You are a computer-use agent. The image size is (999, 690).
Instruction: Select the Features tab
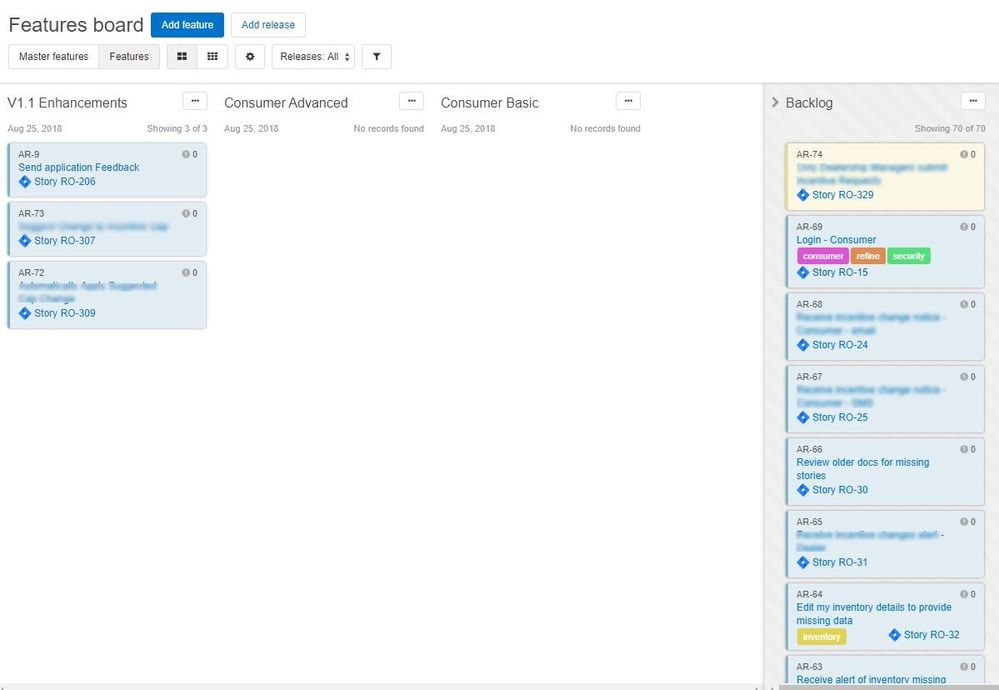click(129, 56)
